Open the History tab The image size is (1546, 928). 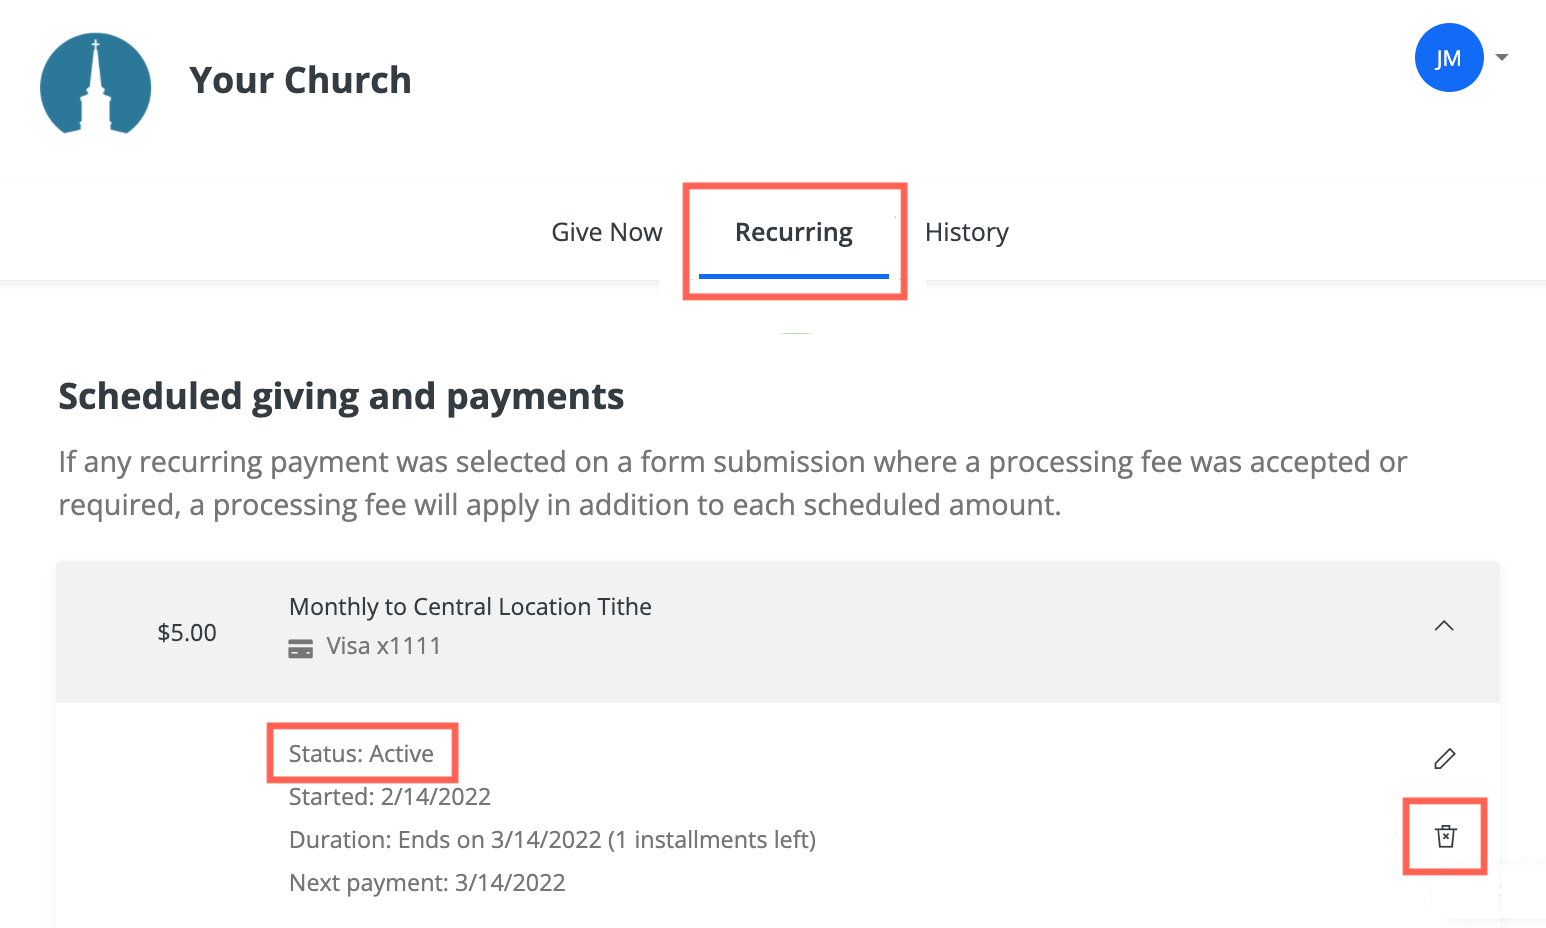pyautogui.click(x=967, y=232)
